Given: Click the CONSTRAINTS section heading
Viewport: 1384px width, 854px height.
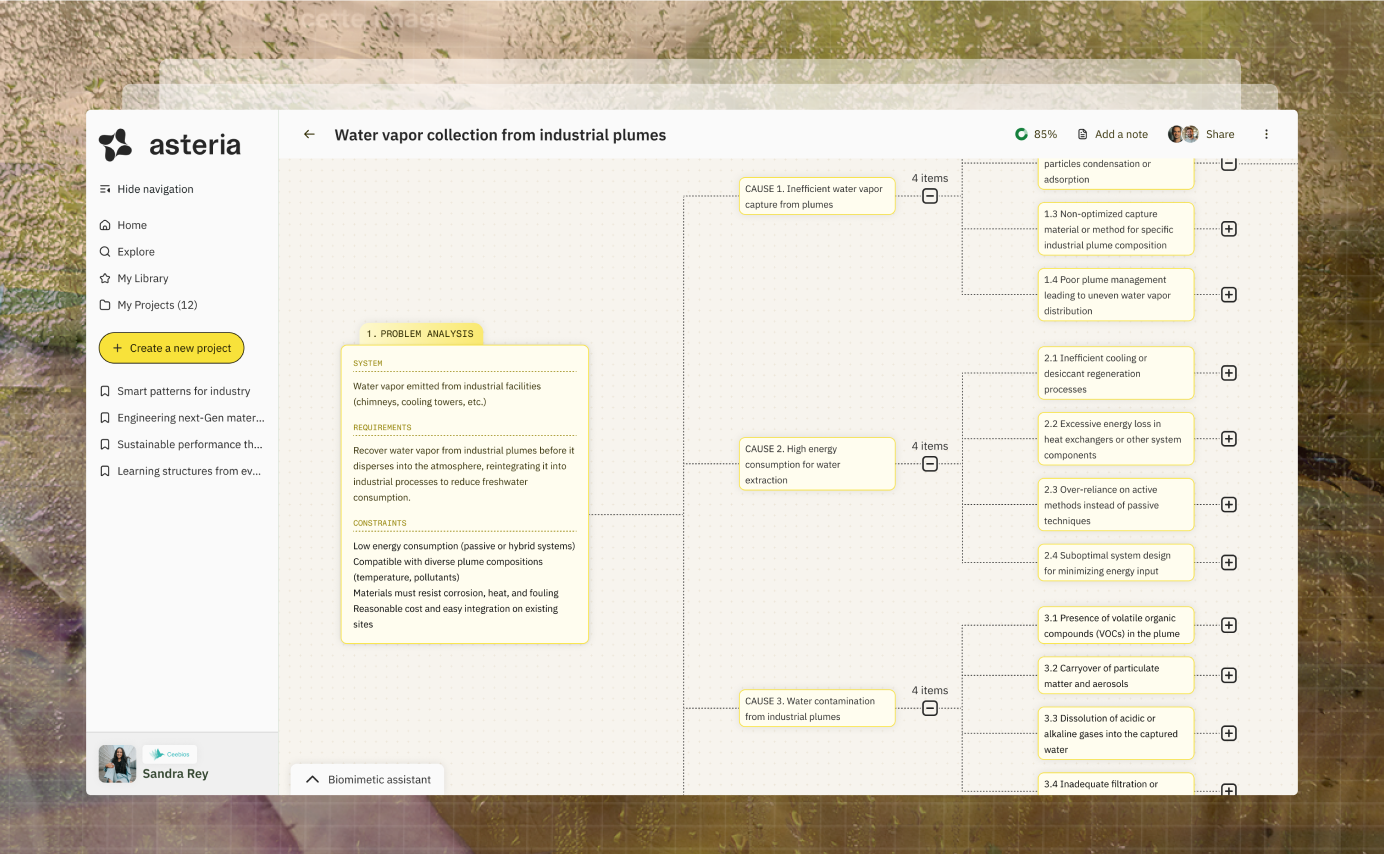Looking at the screenshot, I should [380, 523].
